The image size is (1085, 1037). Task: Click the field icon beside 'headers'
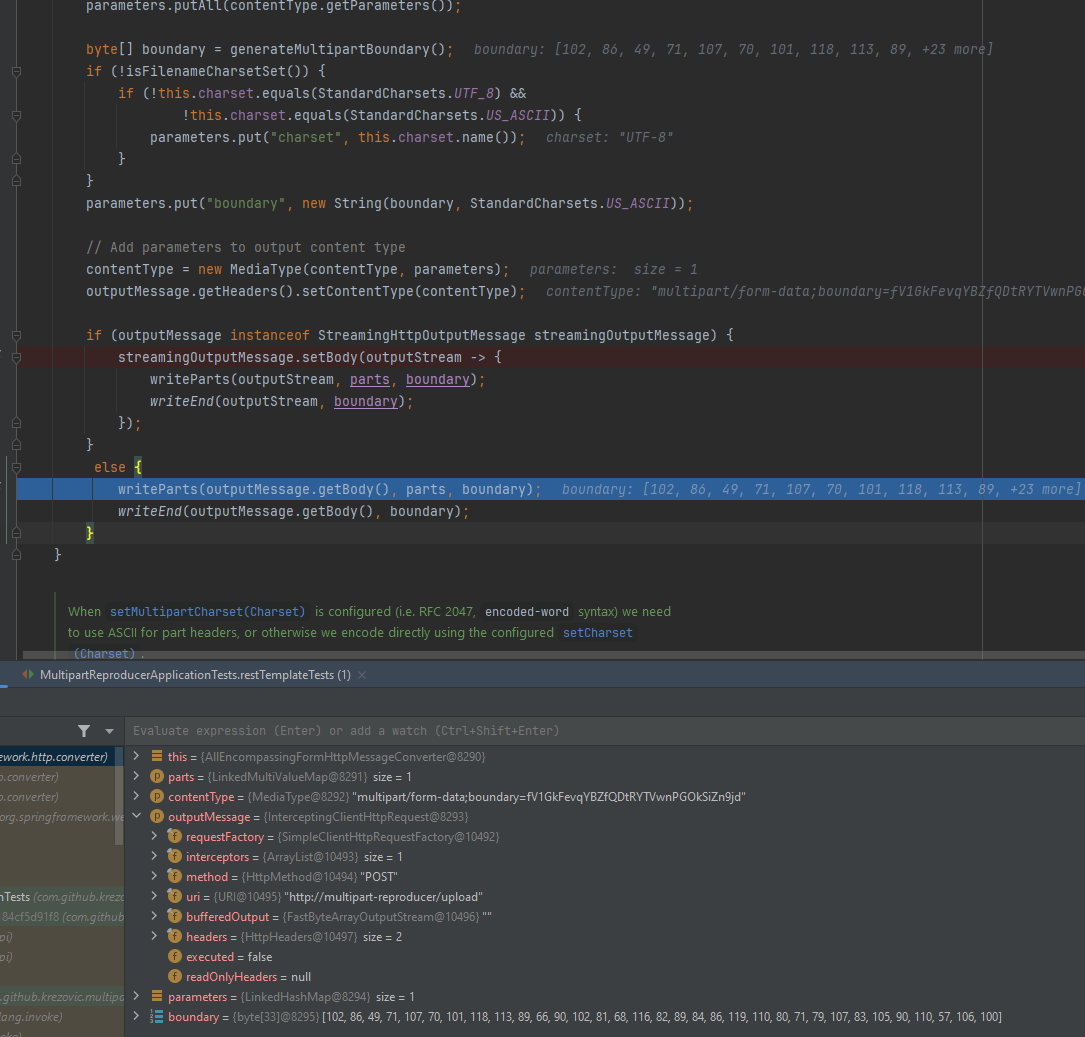pos(175,937)
